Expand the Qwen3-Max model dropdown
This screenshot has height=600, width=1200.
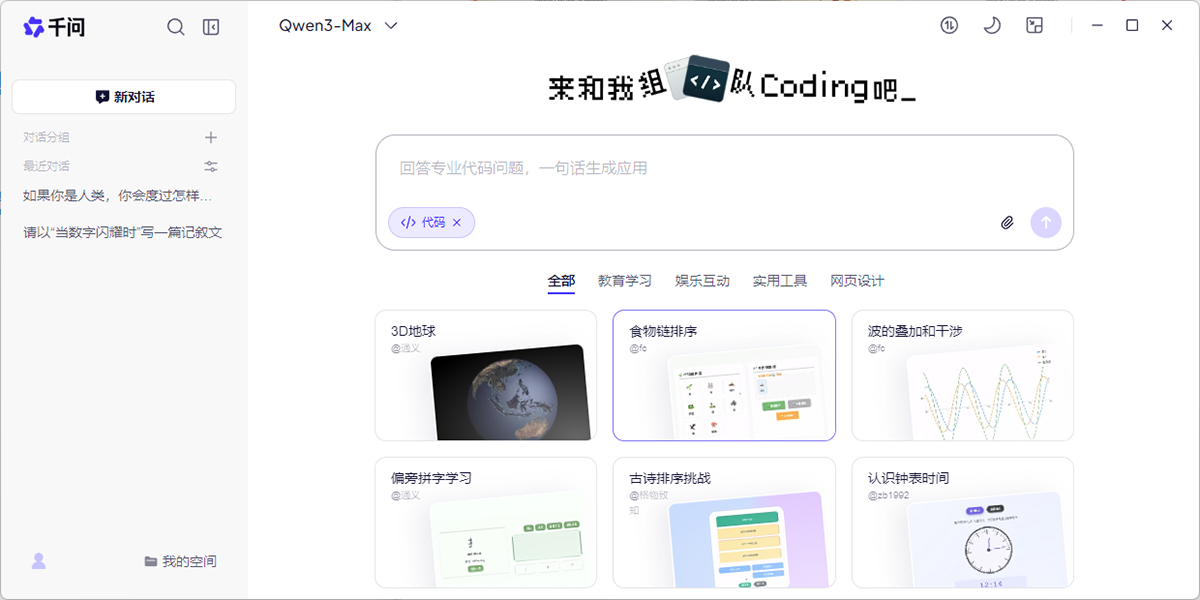[x=338, y=26]
